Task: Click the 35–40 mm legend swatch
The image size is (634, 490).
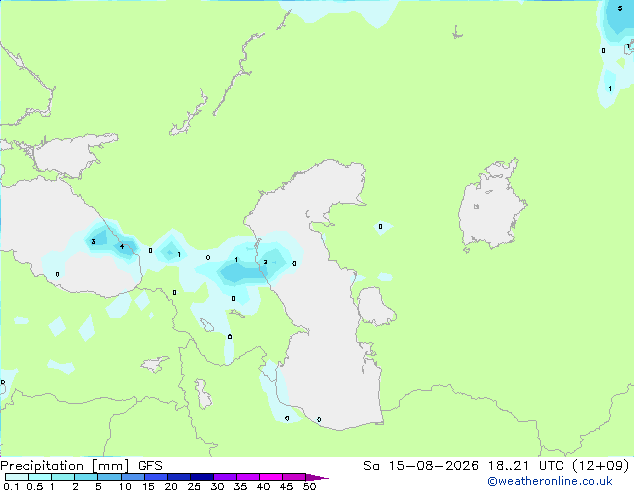Action: (247, 477)
